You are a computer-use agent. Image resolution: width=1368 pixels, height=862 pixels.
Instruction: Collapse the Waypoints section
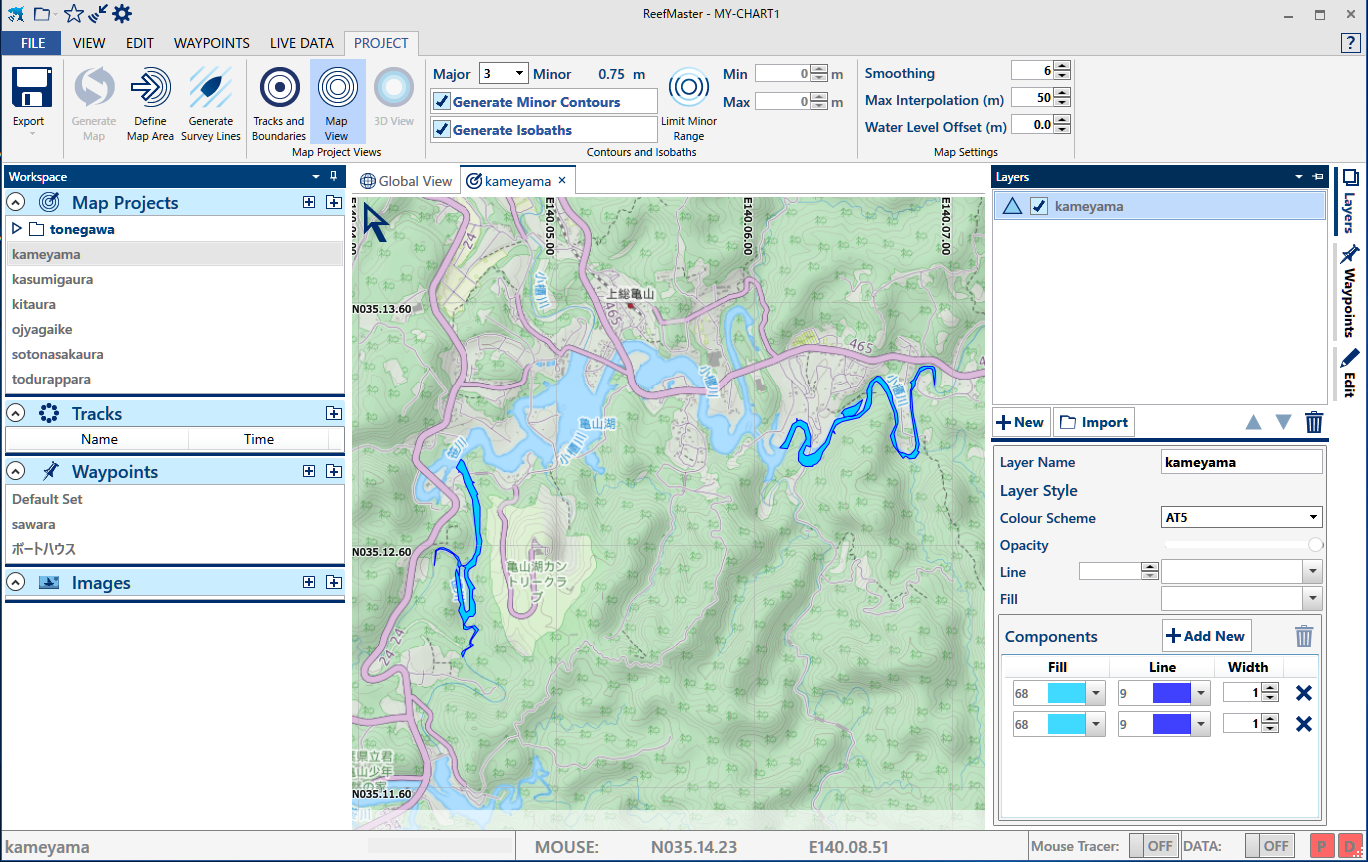click(15, 471)
